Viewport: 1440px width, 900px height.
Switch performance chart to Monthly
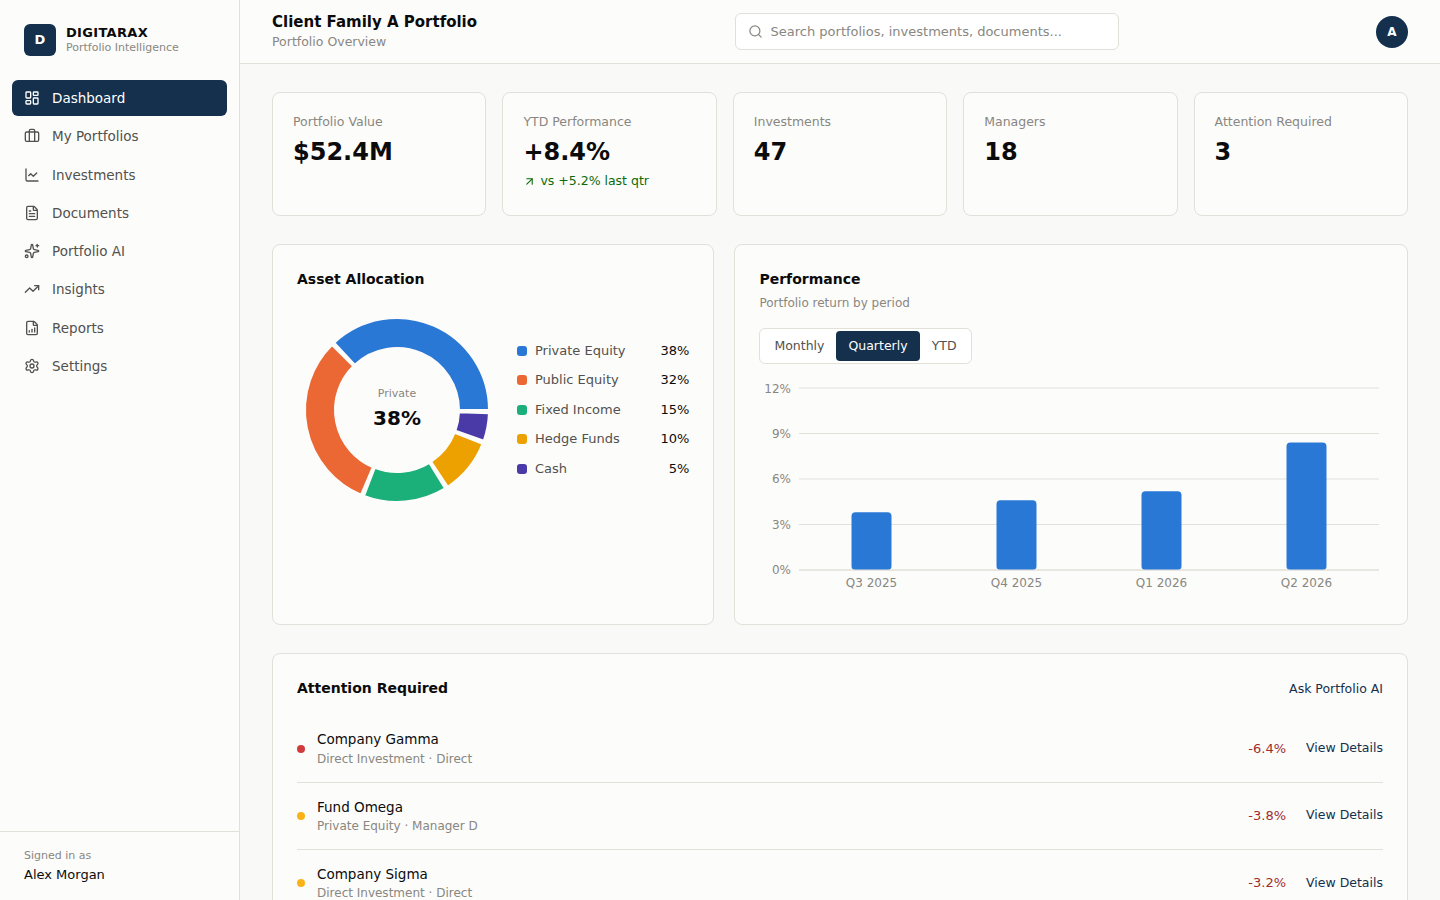[x=799, y=346]
